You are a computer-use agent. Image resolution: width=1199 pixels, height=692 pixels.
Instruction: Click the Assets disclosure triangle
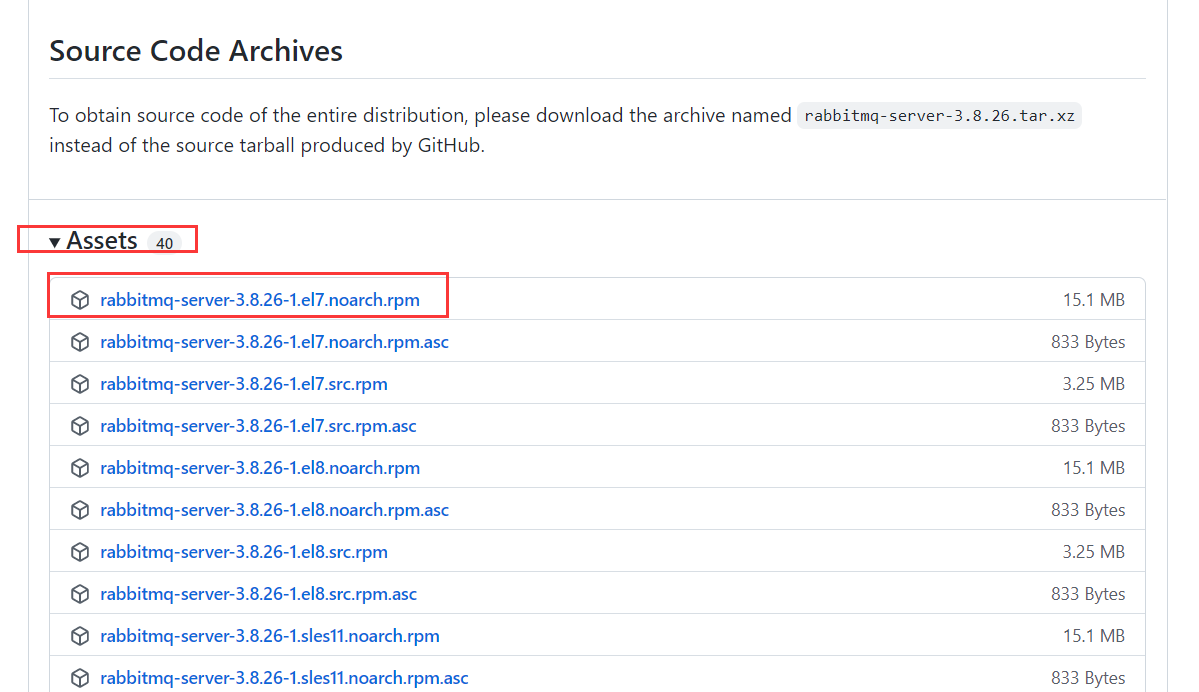point(55,240)
